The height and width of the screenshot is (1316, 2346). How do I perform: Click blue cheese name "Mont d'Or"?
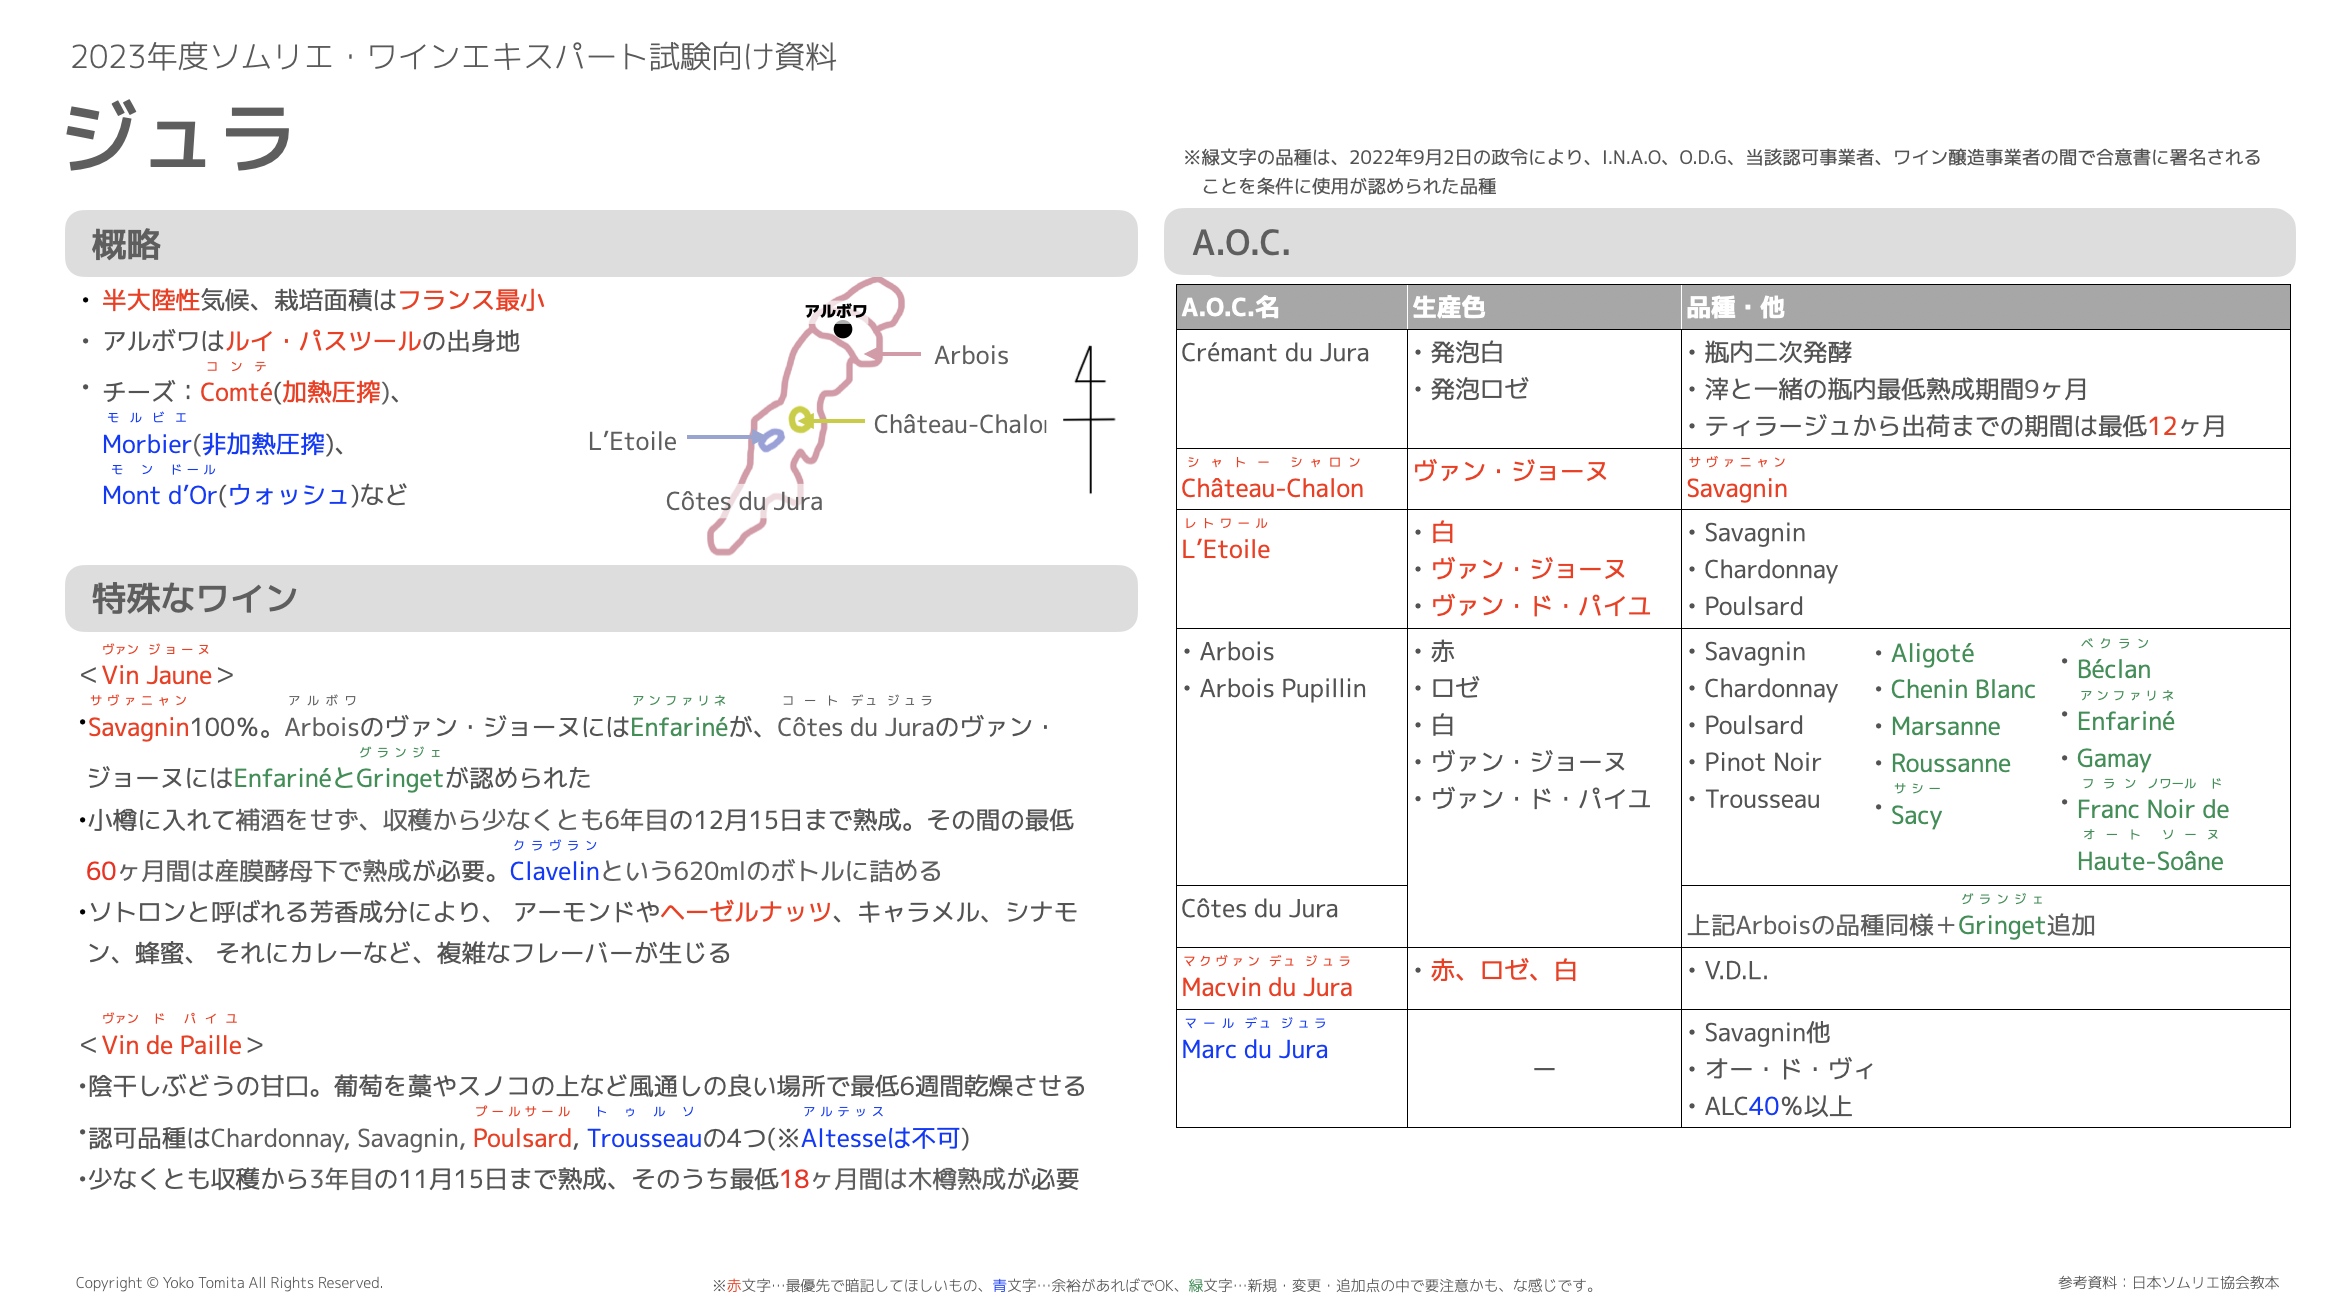(159, 495)
